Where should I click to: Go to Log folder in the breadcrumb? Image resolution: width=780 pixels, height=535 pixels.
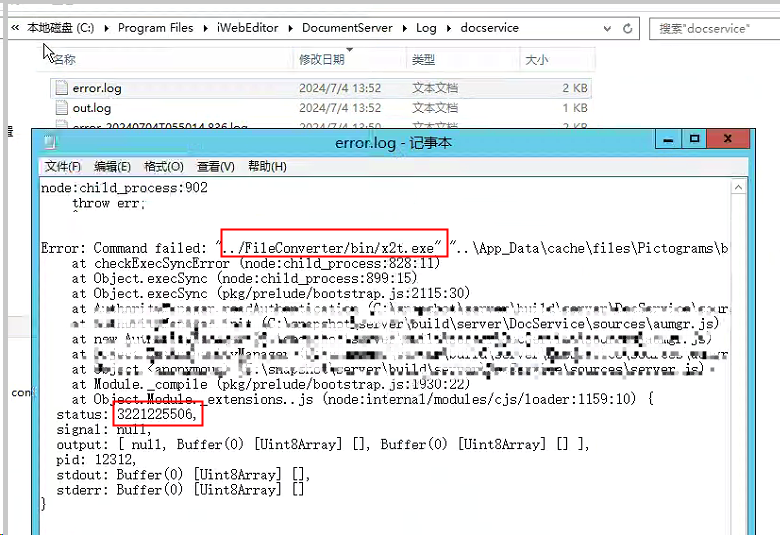pyautogui.click(x=426, y=28)
